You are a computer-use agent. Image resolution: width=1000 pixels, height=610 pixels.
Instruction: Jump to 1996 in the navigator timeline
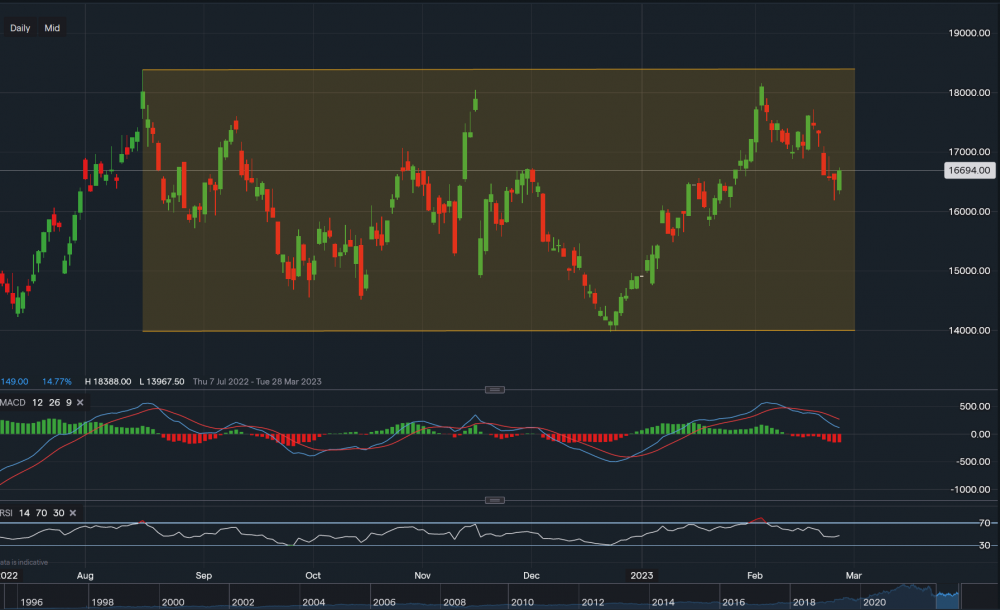pyautogui.click(x=30, y=603)
